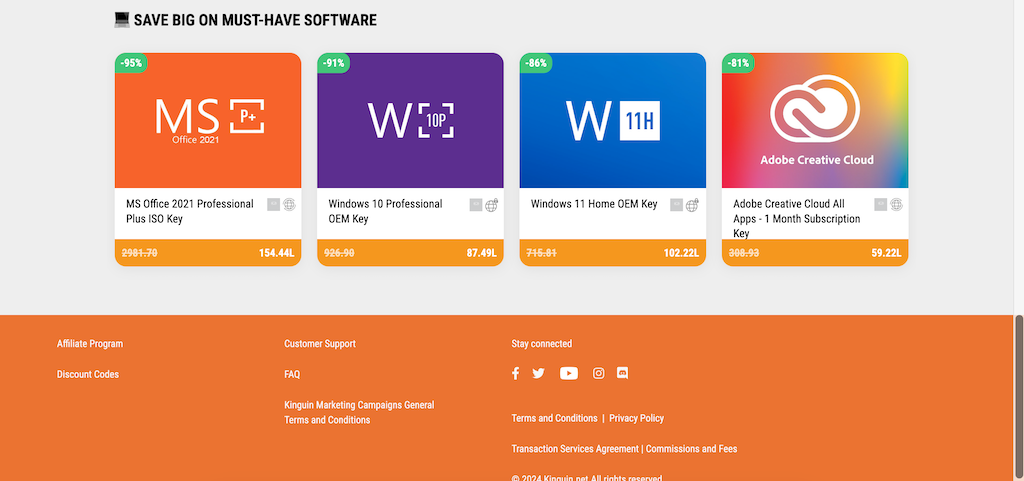This screenshot has width=1024, height=481.
Task: Open Windows 11 Home OEM Key title
Action: point(594,204)
